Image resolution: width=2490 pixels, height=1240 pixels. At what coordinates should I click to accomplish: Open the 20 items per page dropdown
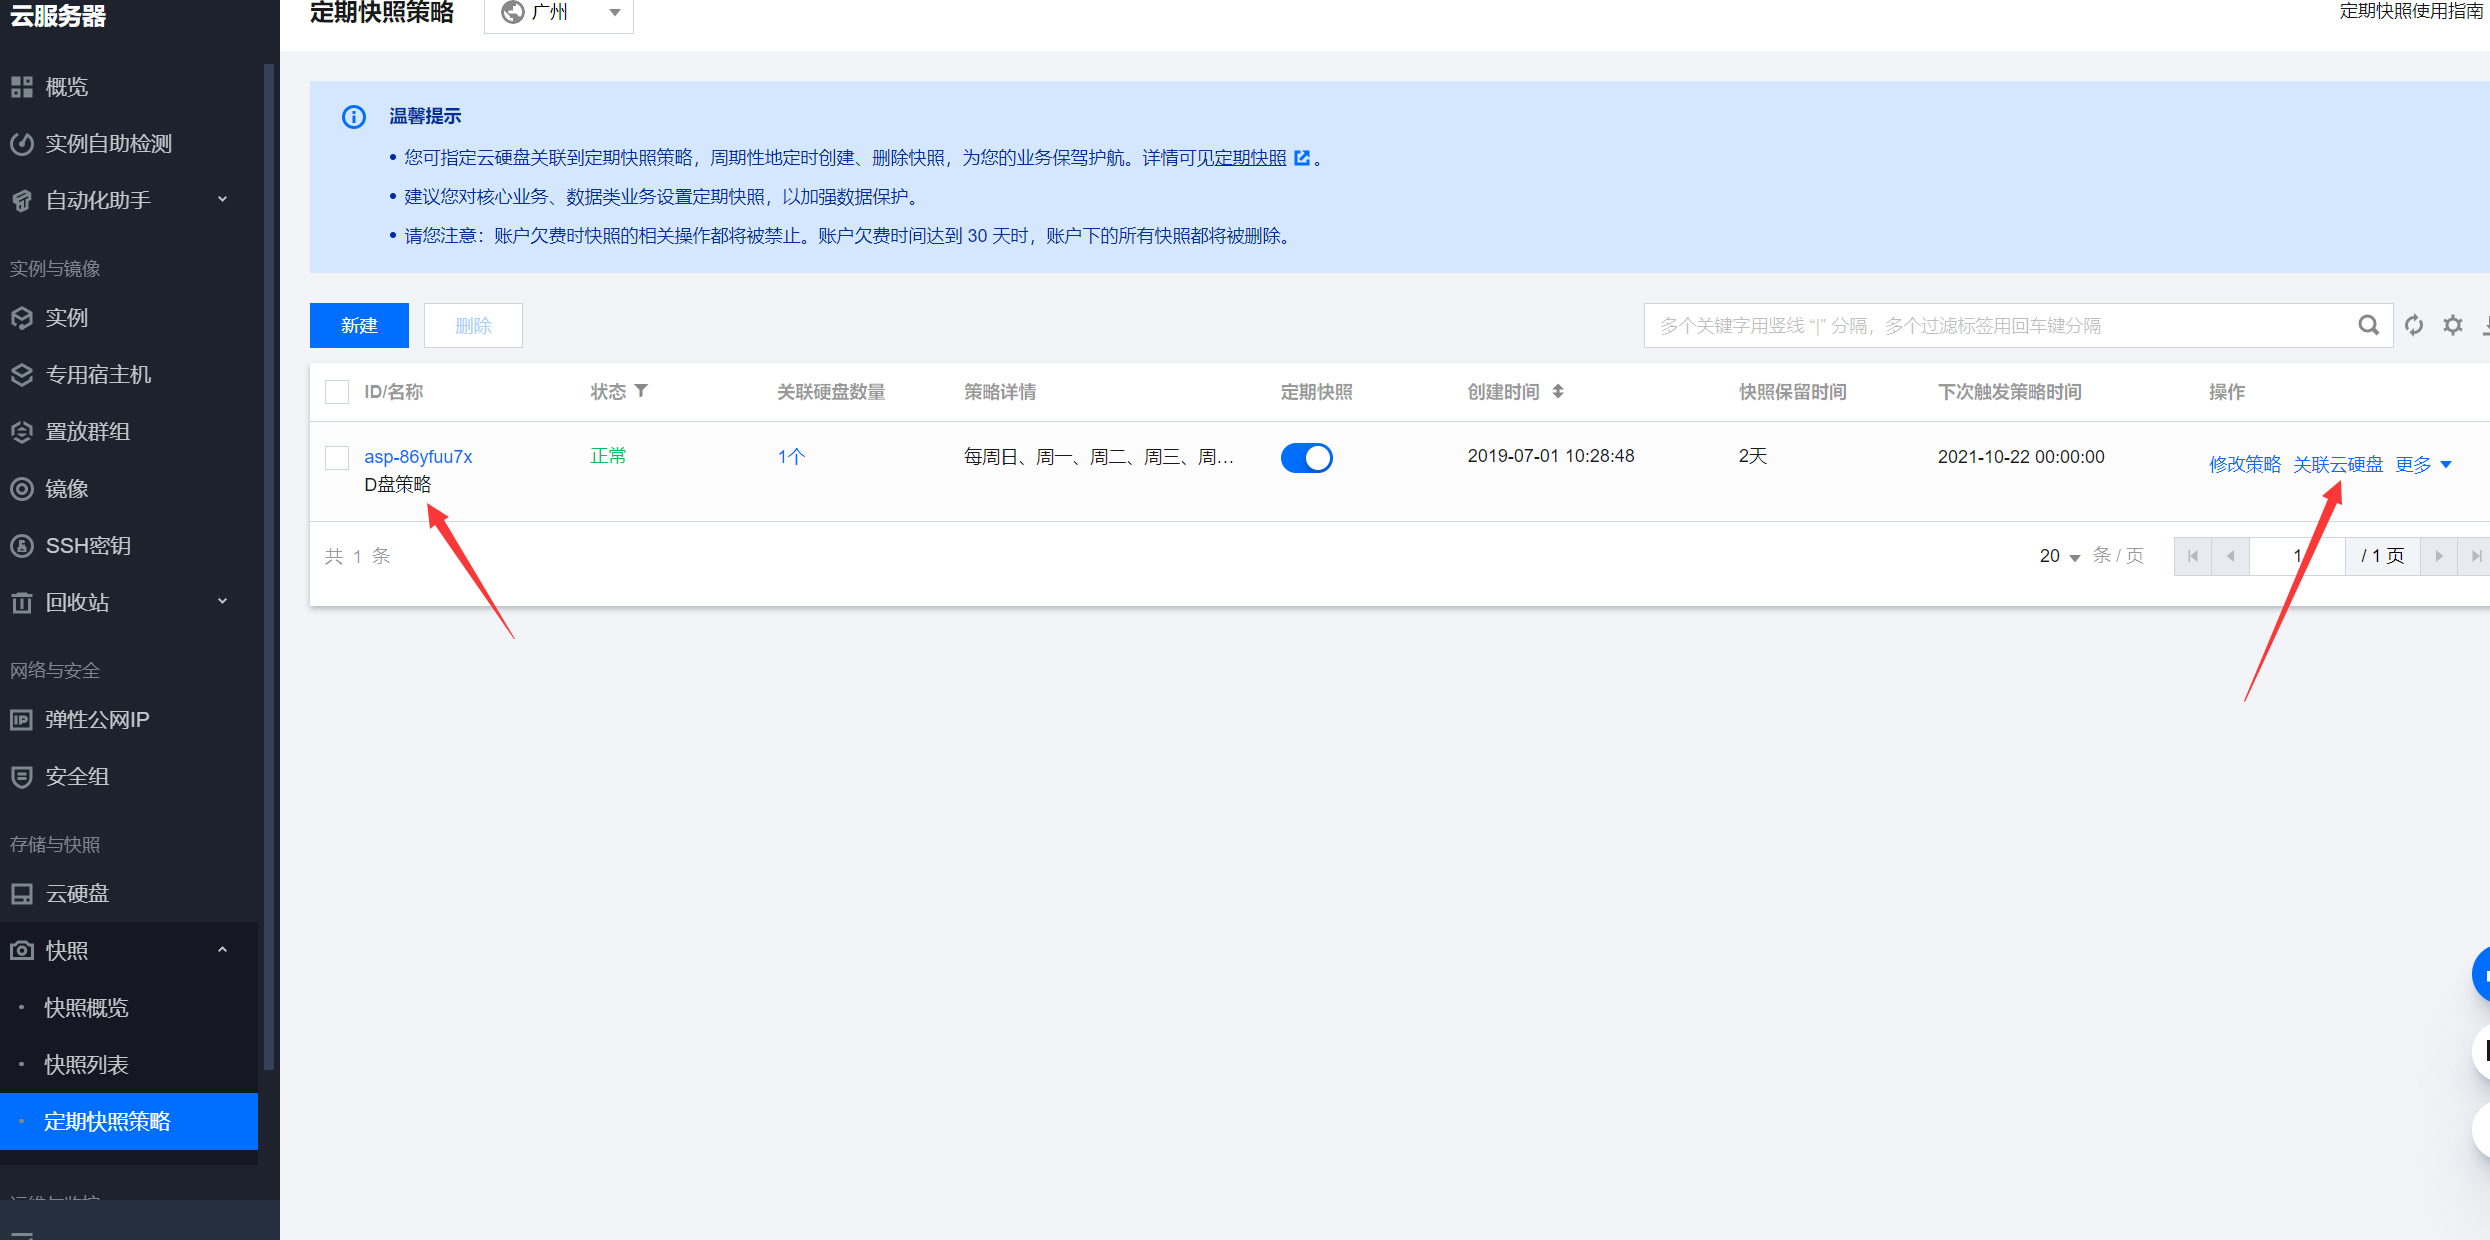coord(2059,556)
